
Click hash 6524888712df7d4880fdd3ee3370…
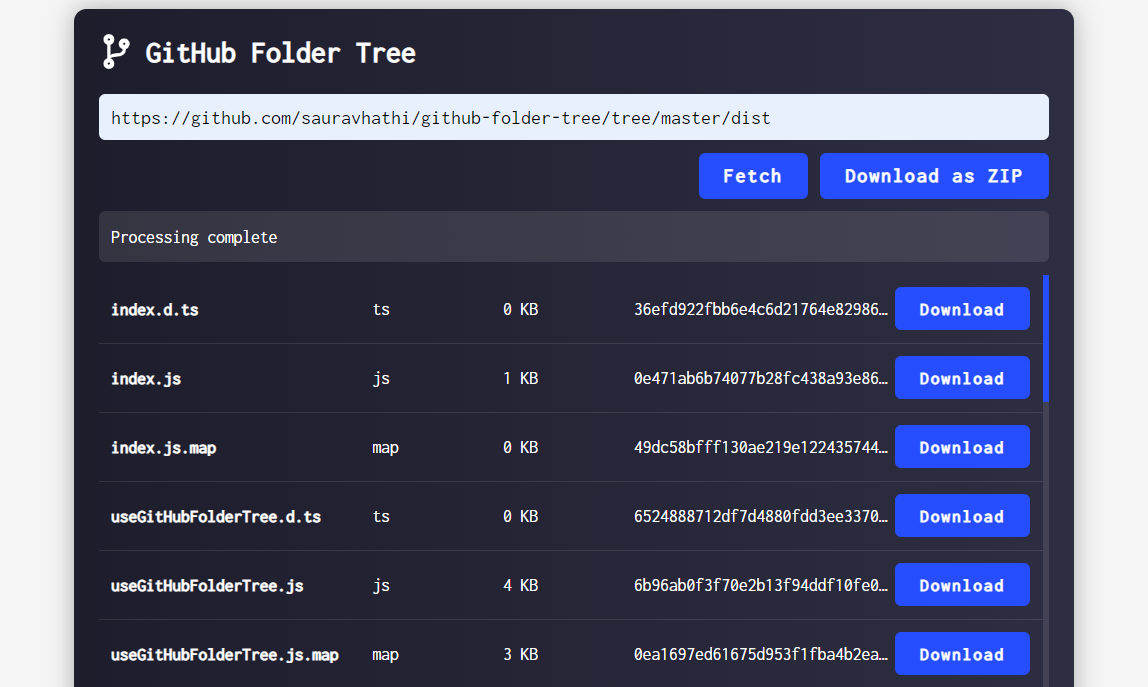761,516
